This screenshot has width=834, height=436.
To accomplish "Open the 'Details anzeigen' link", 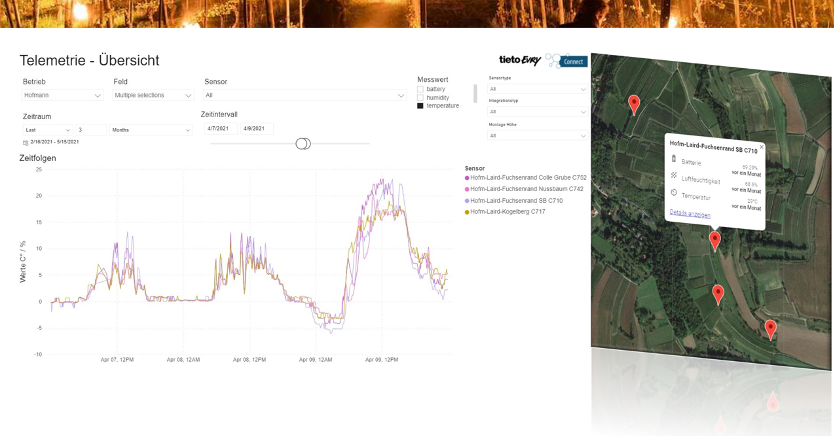I will click(x=689, y=213).
